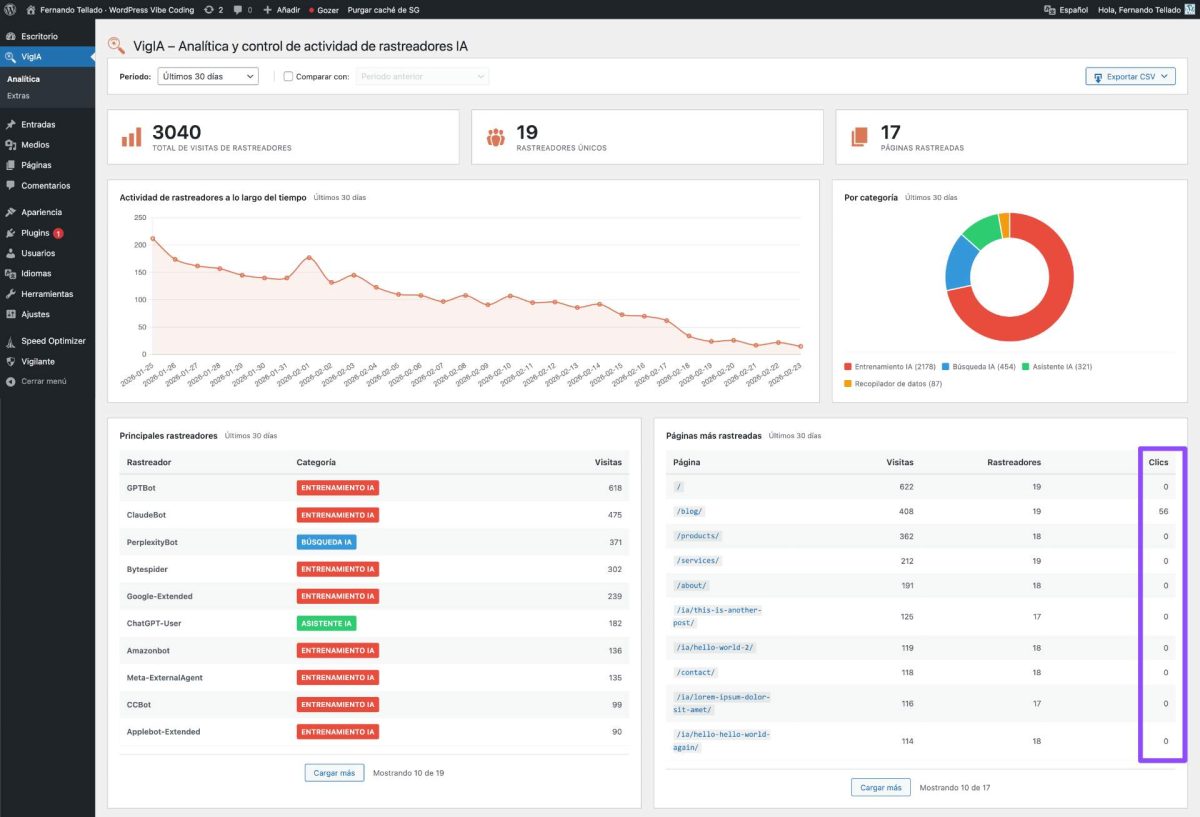The image size is (1200, 817).
Task: Click the VigIA magnifier logo in page title
Action: (x=116, y=45)
